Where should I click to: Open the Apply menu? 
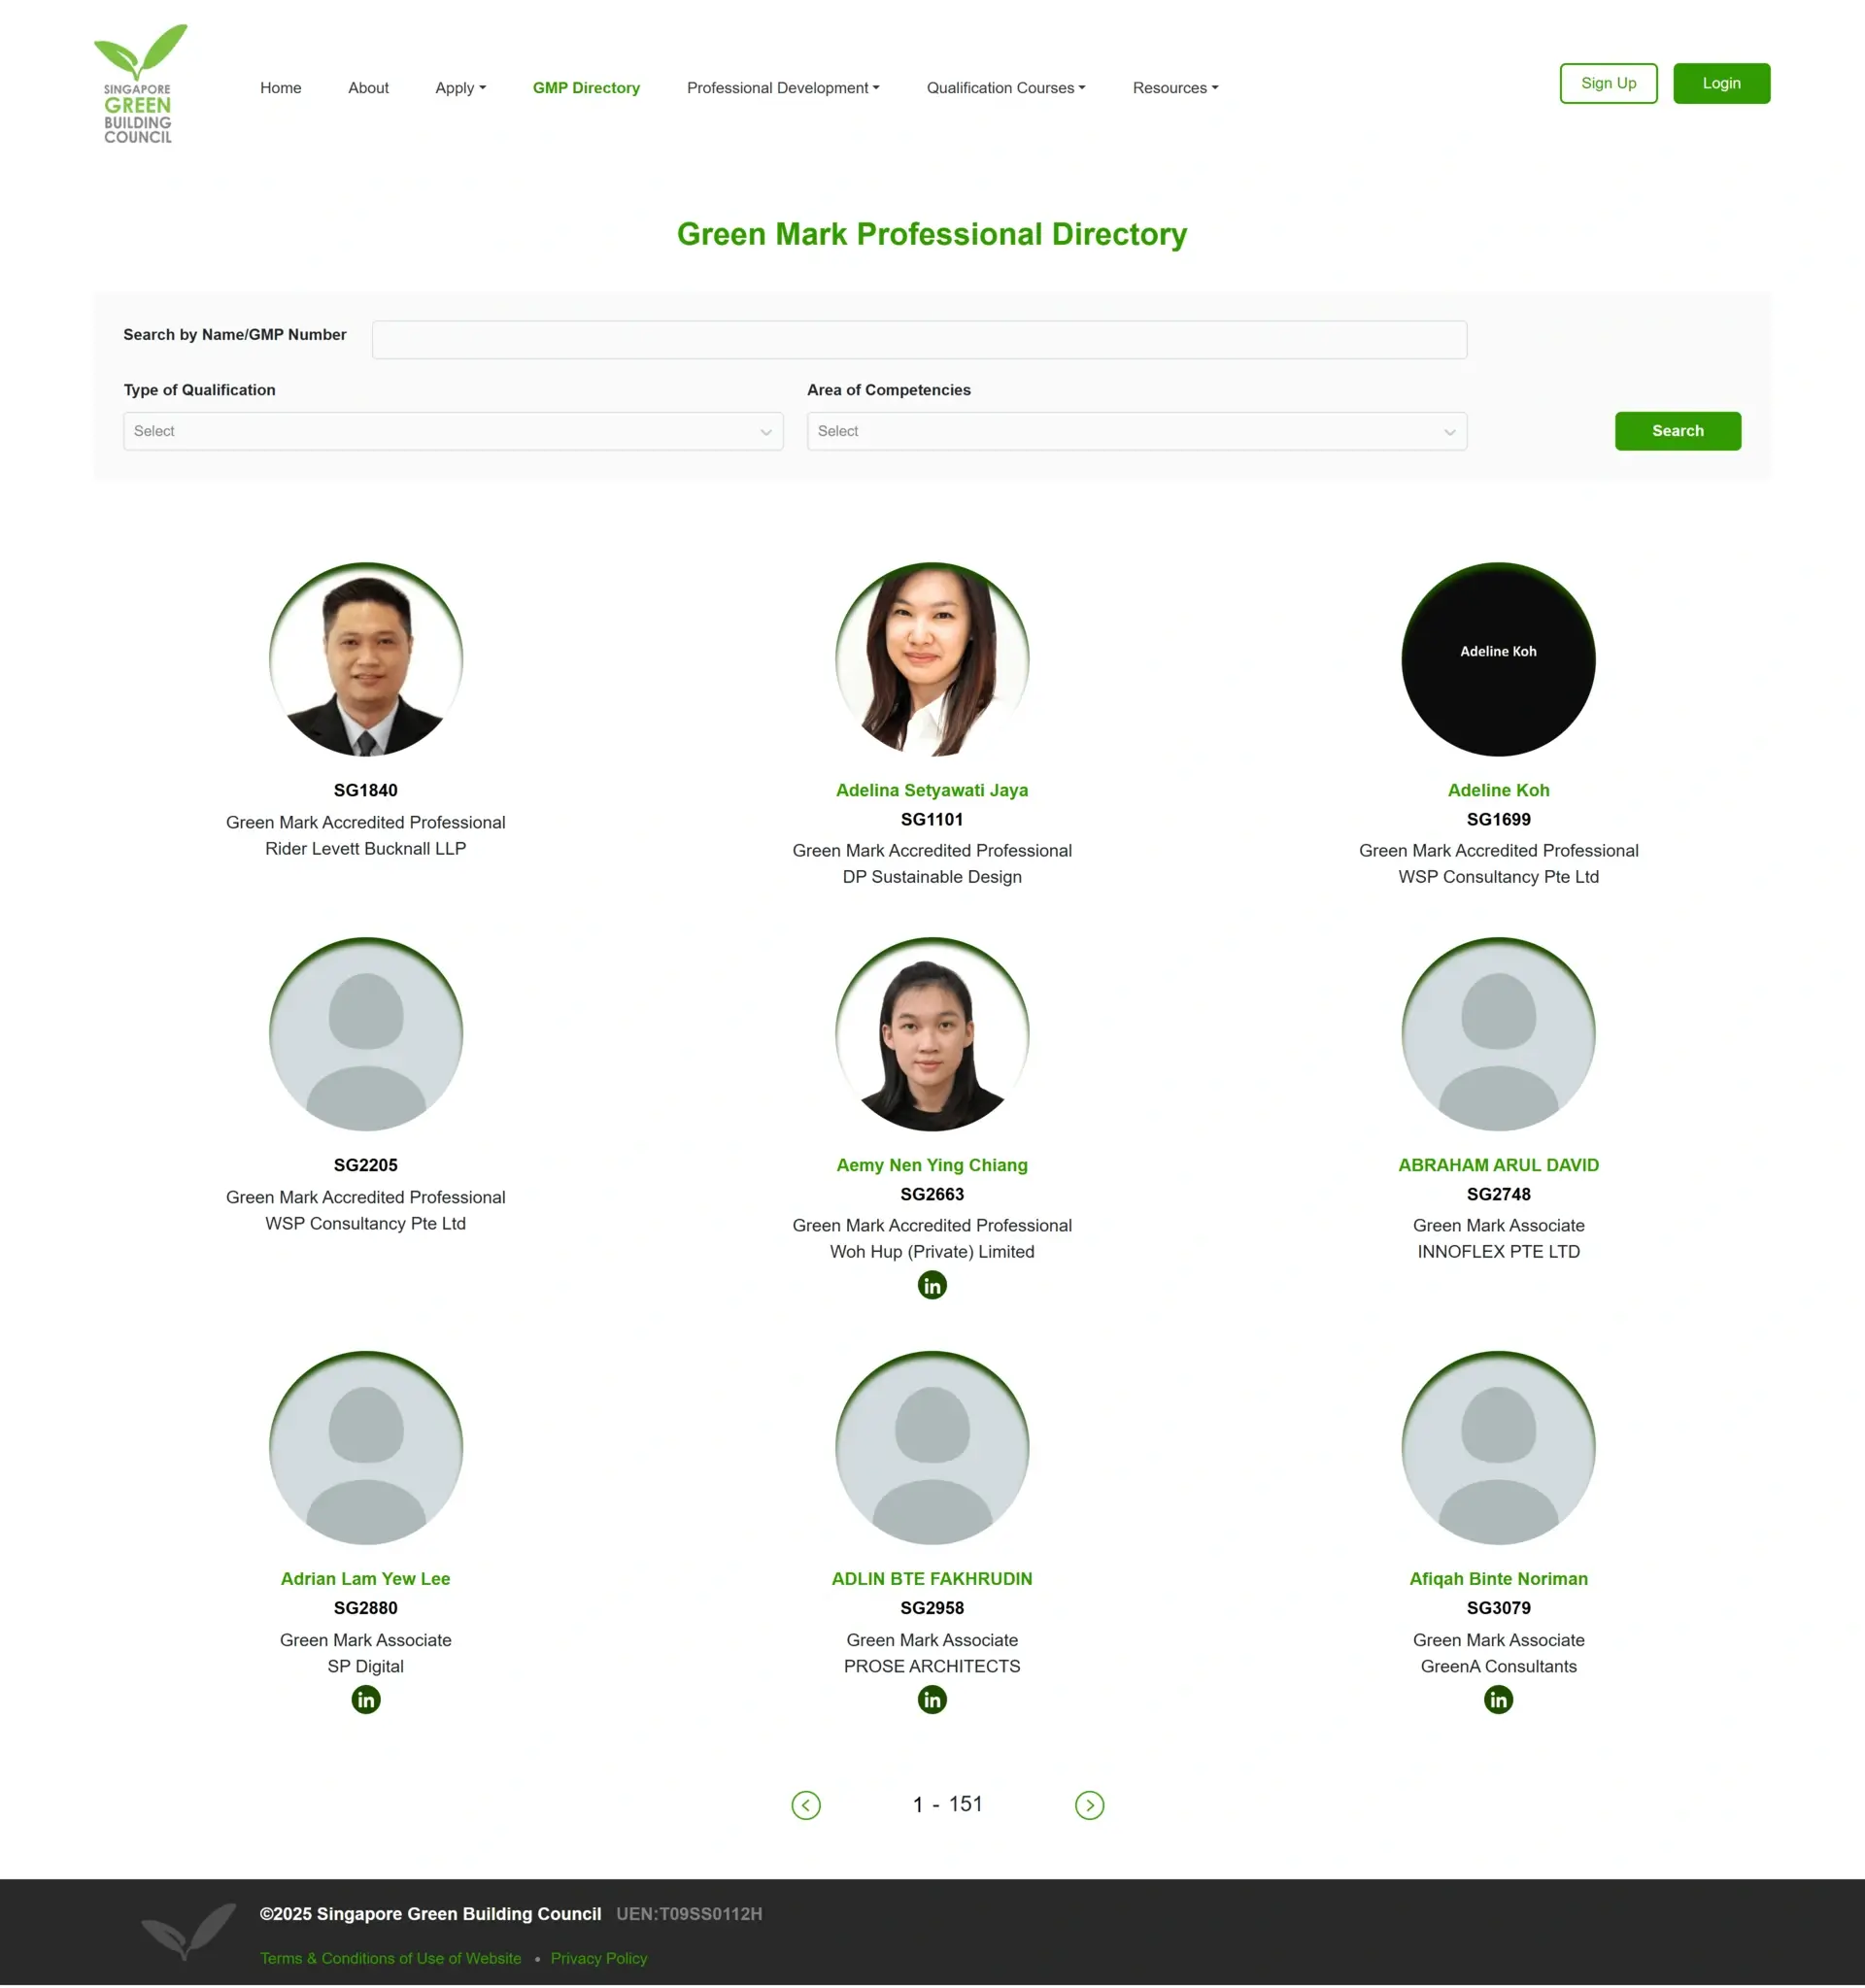tap(459, 88)
